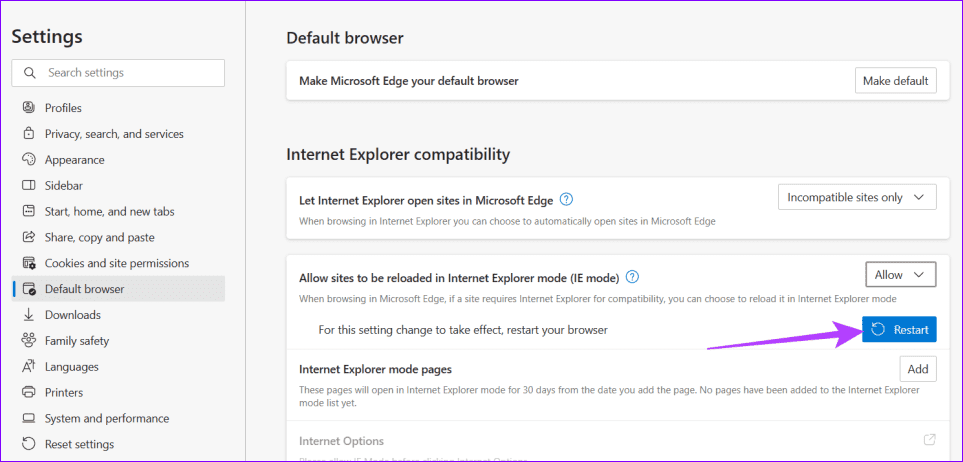Open Printers settings
The width and height of the screenshot is (963, 462).
(x=118, y=392)
